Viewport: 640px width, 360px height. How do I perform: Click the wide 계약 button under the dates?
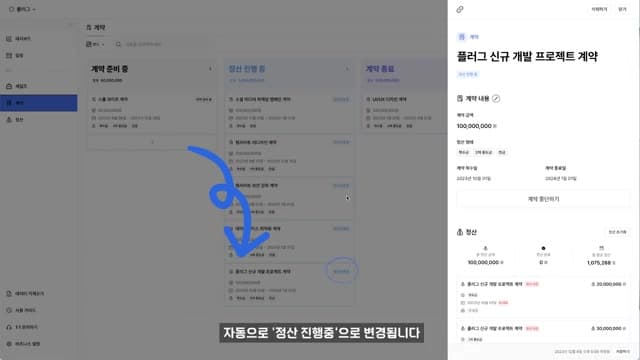pyautogui.click(x=543, y=199)
